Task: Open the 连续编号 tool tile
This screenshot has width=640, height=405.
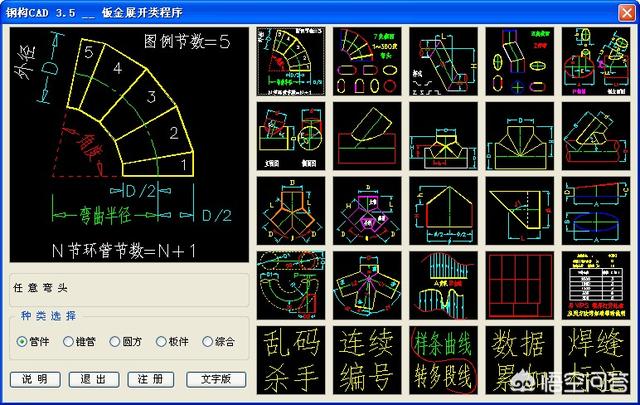Action: click(x=367, y=360)
